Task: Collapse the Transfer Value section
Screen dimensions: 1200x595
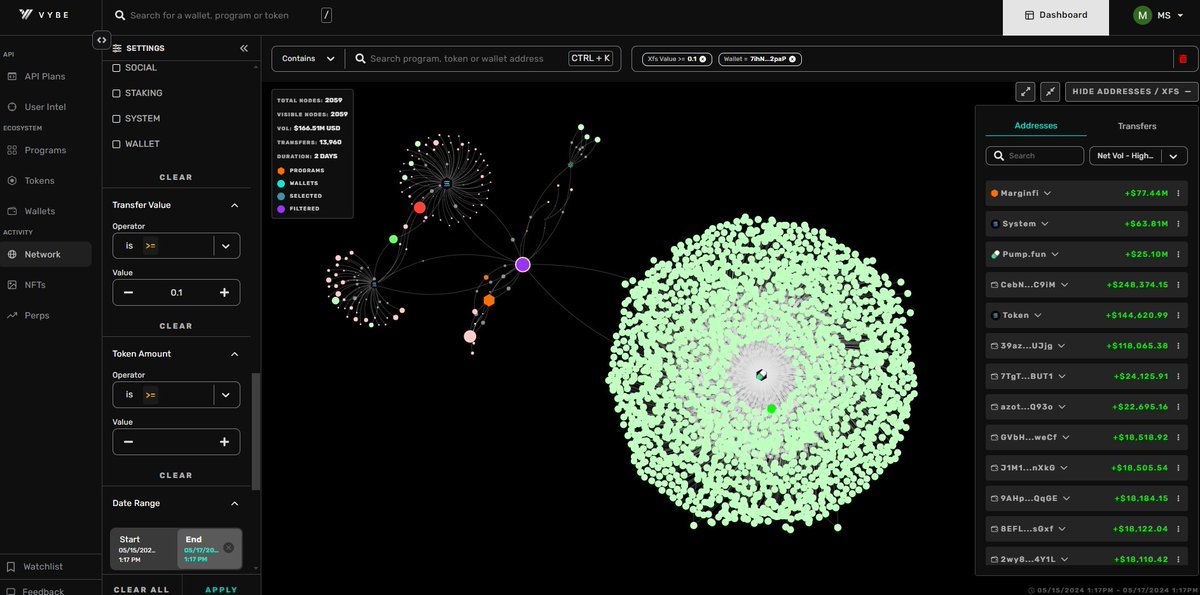Action: [x=234, y=205]
